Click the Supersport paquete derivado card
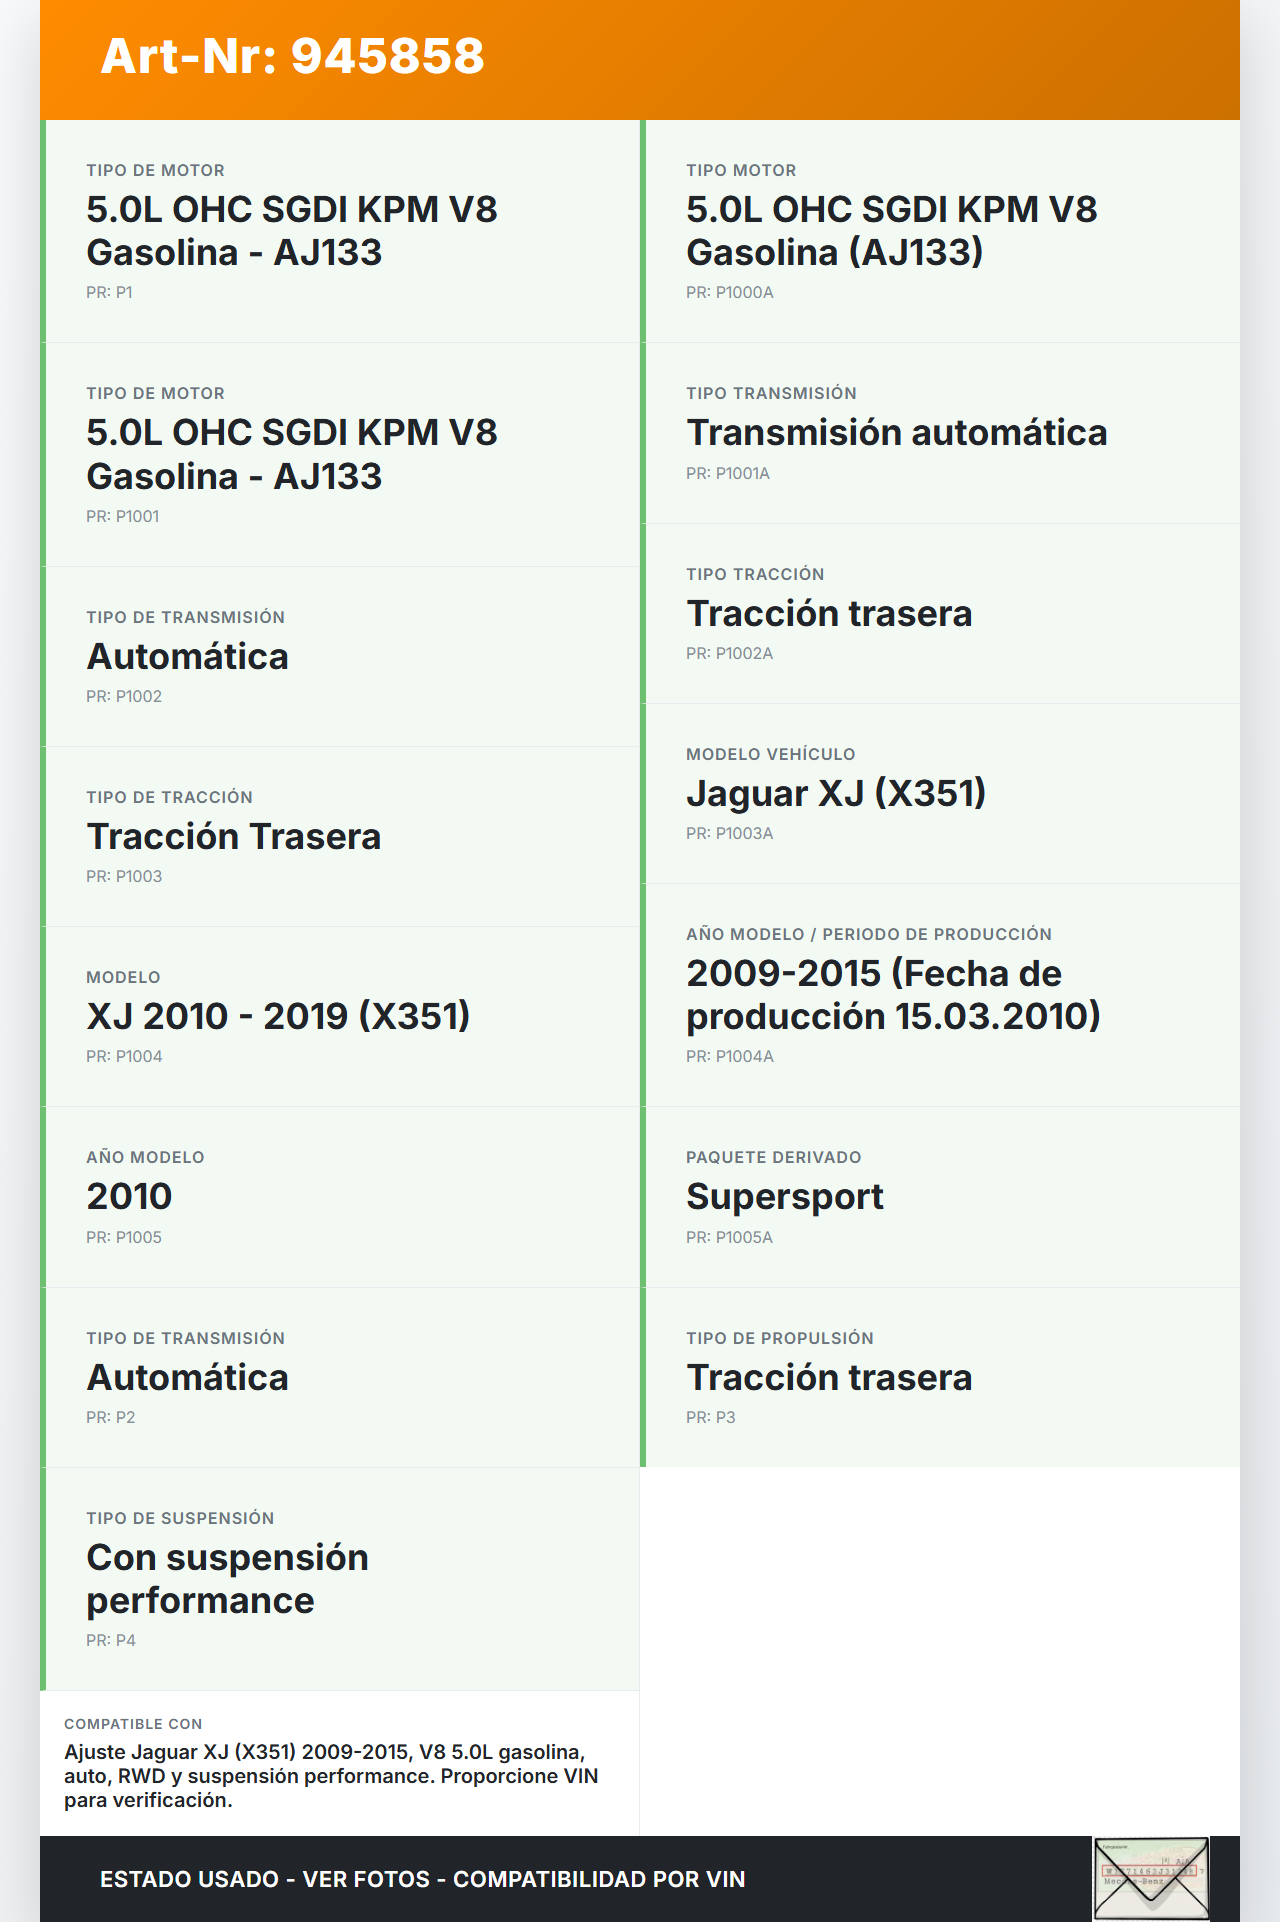The height and width of the screenshot is (1923, 1280). (940, 1196)
